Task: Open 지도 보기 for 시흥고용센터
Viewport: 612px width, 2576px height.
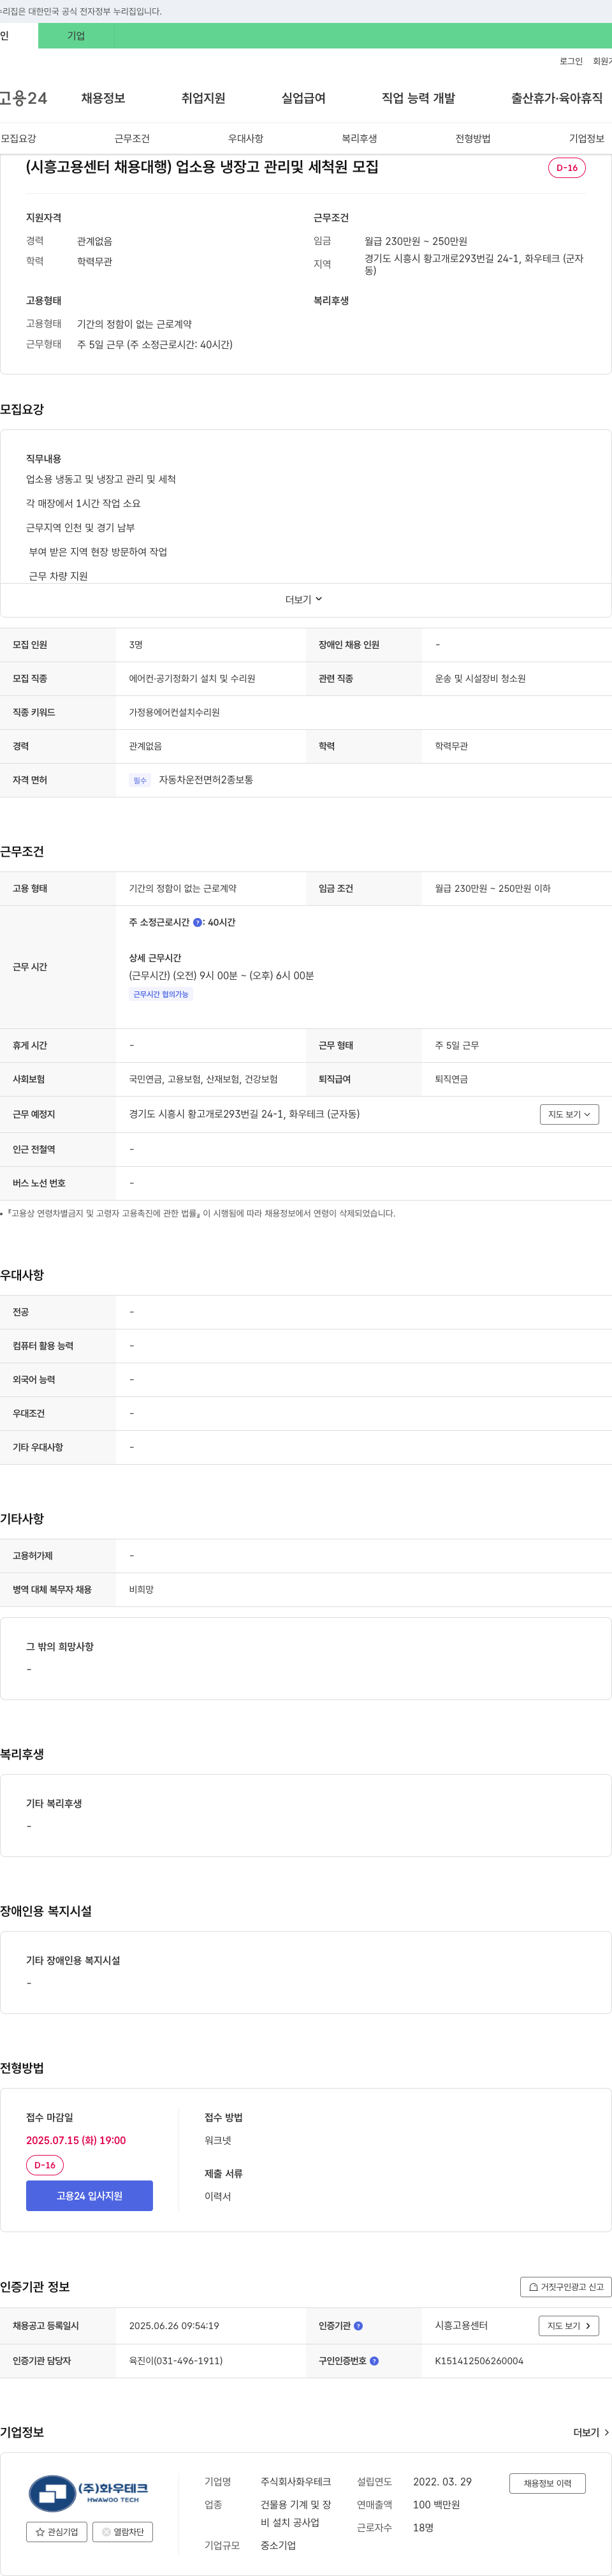Action: pos(569,2326)
